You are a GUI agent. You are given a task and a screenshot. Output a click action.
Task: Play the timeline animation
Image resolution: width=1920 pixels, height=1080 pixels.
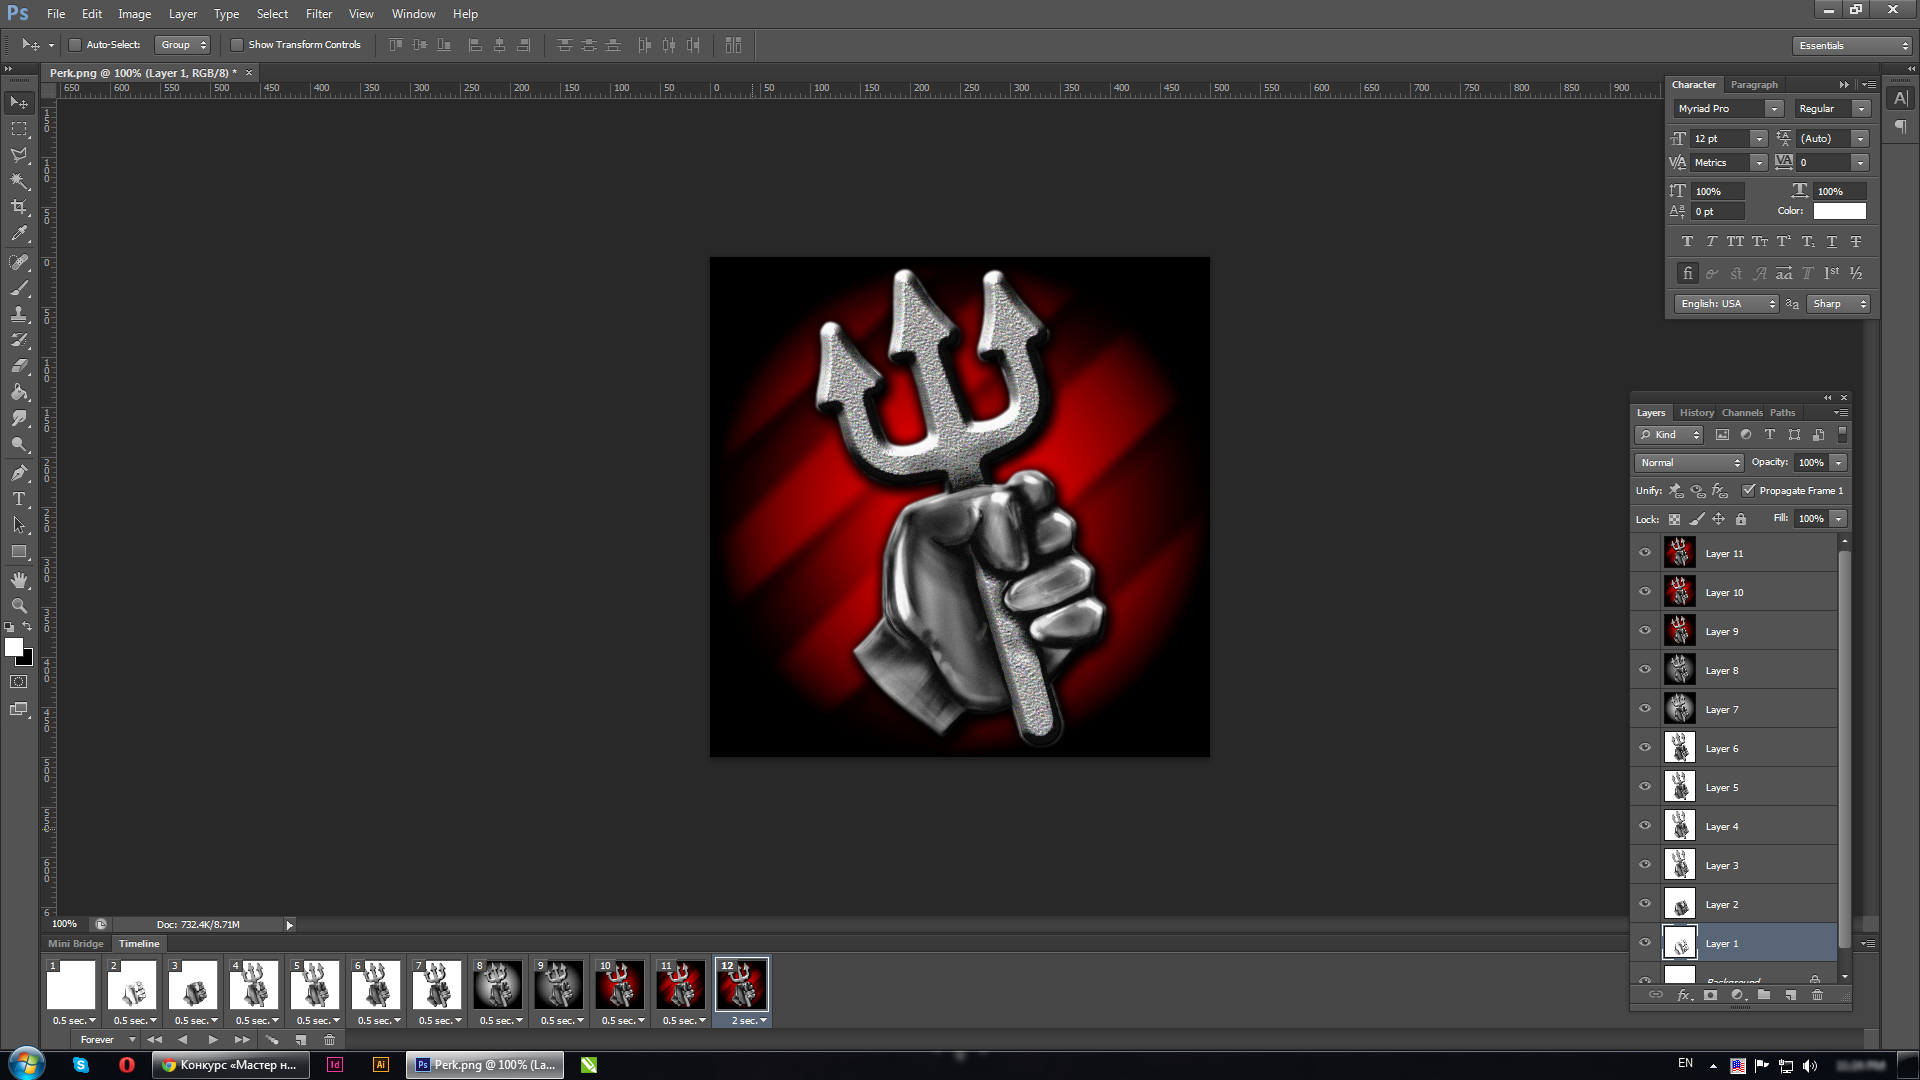pos(212,1040)
